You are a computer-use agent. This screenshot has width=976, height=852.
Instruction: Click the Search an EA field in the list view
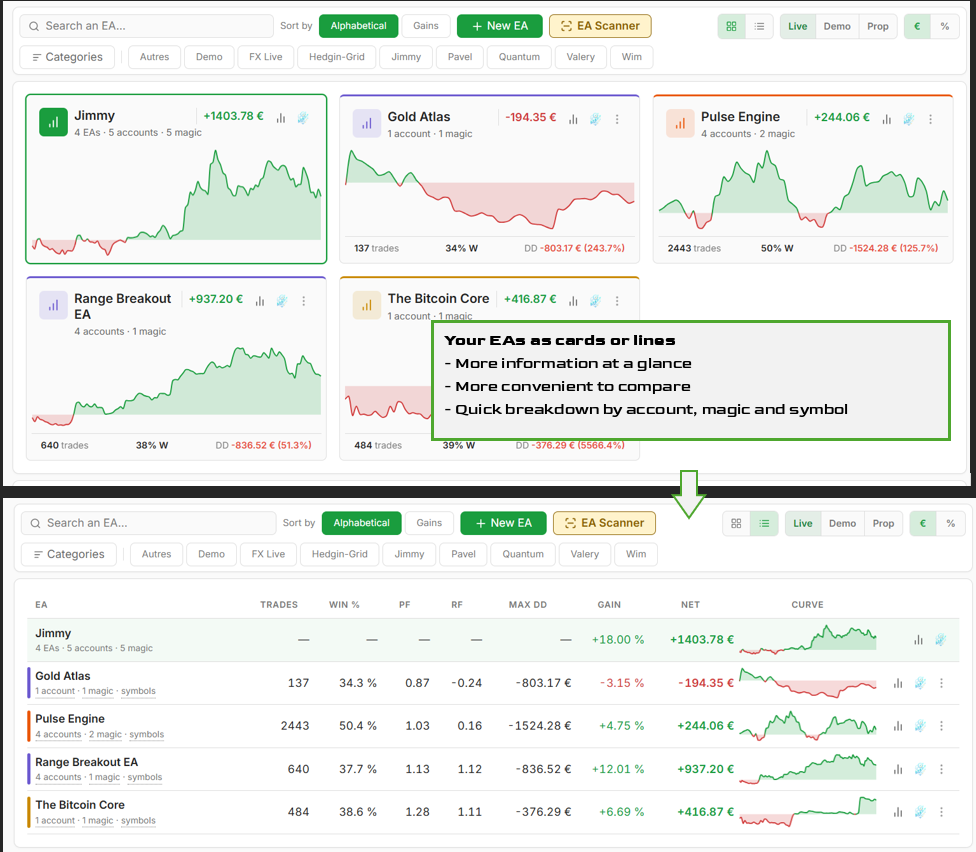149,523
